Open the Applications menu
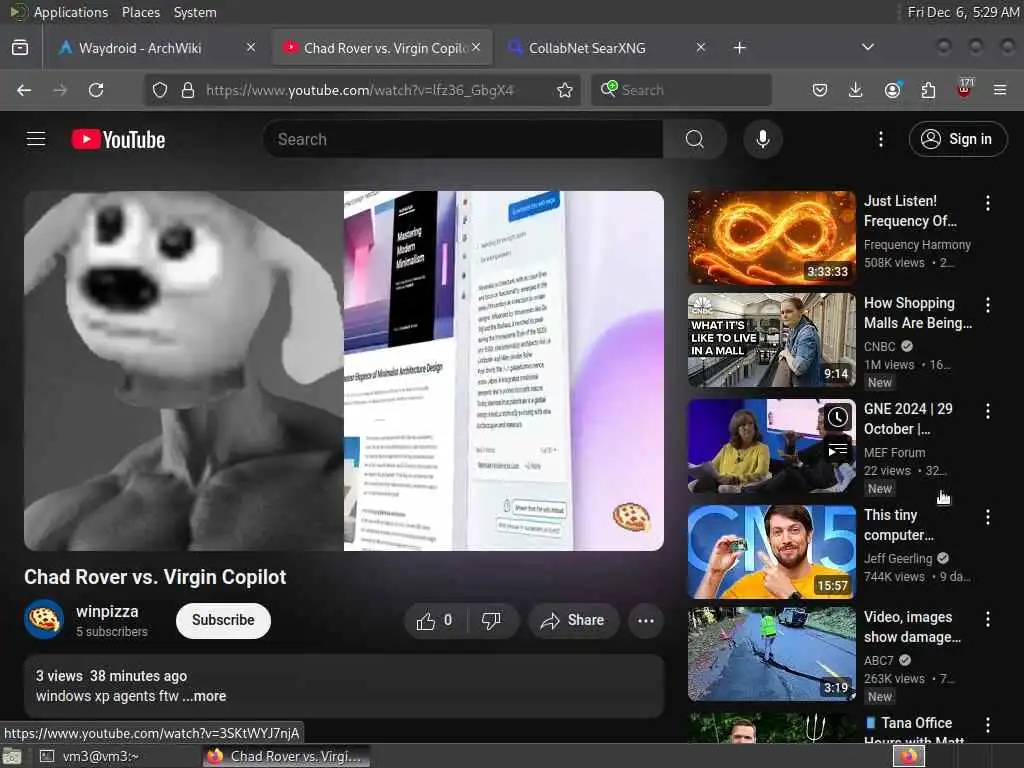1024x768 pixels. click(71, 12)
